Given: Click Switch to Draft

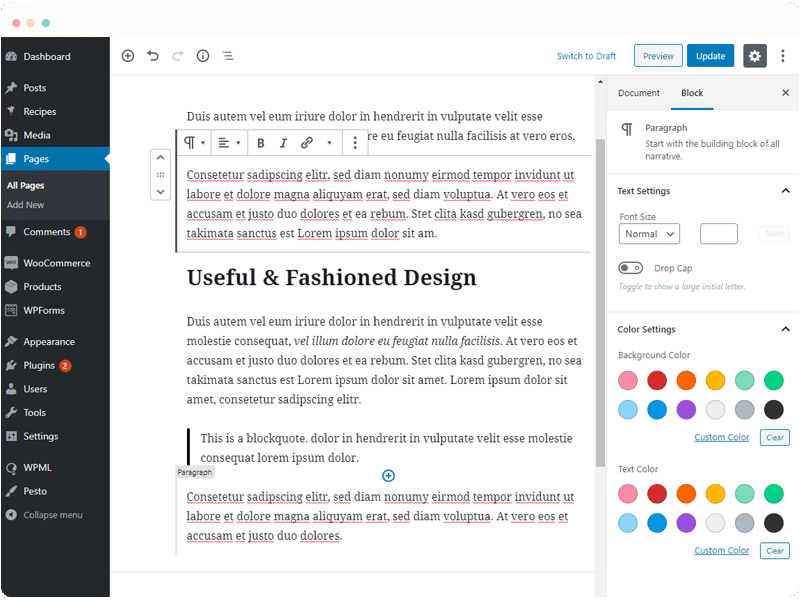Looking at the screenshot, I should [x=586, y=56].
